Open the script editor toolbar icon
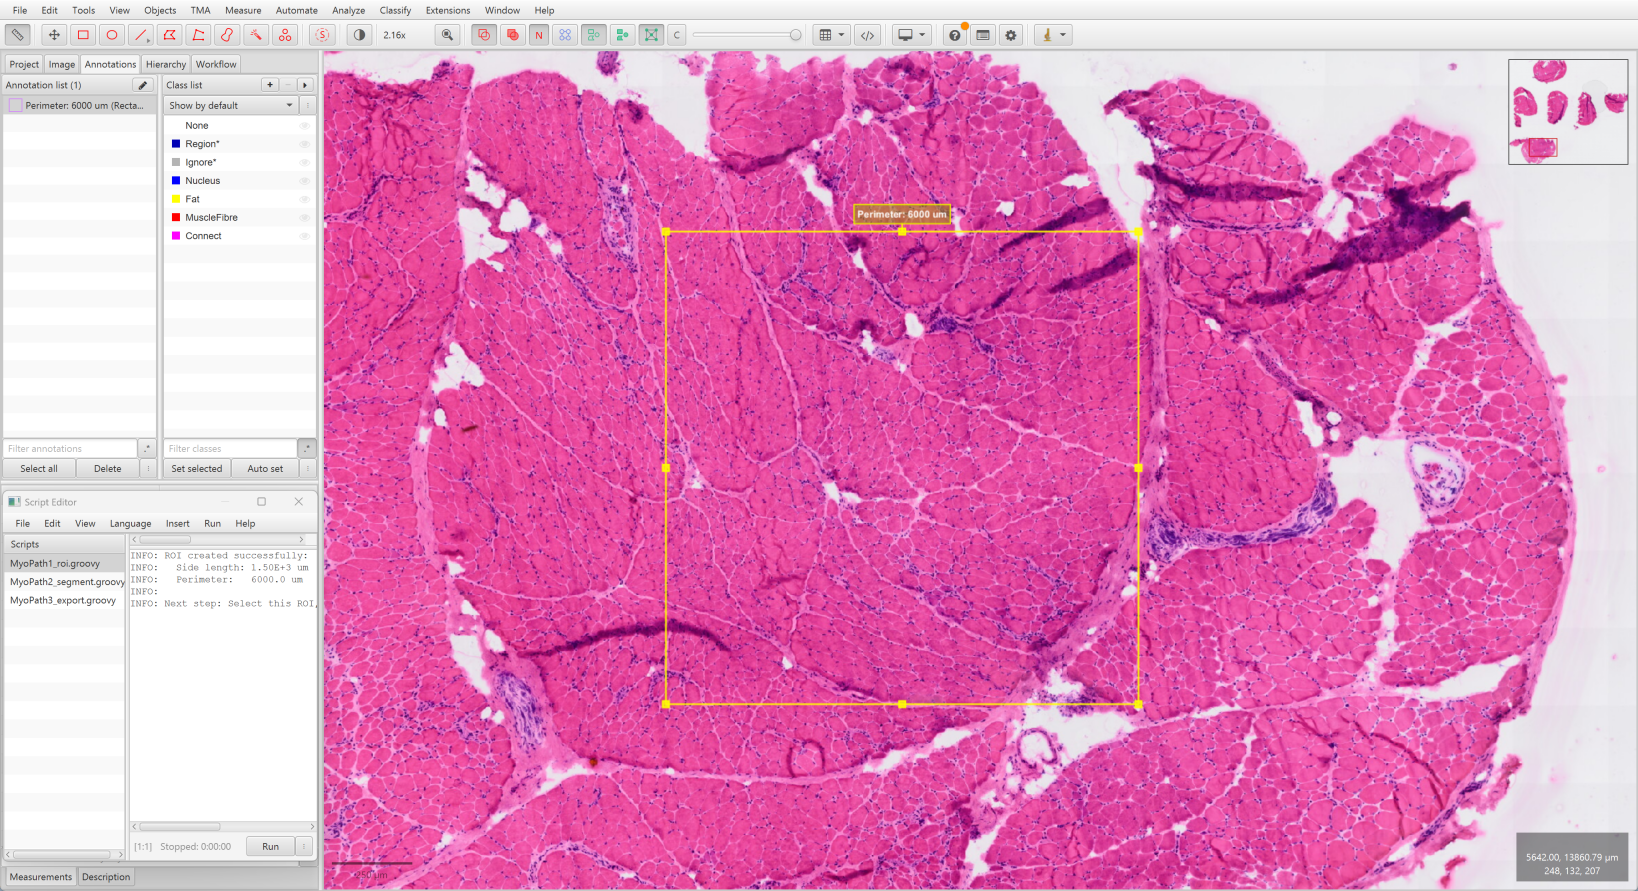The height and width of the screenshot is (891, 1638). coord(867,35)
